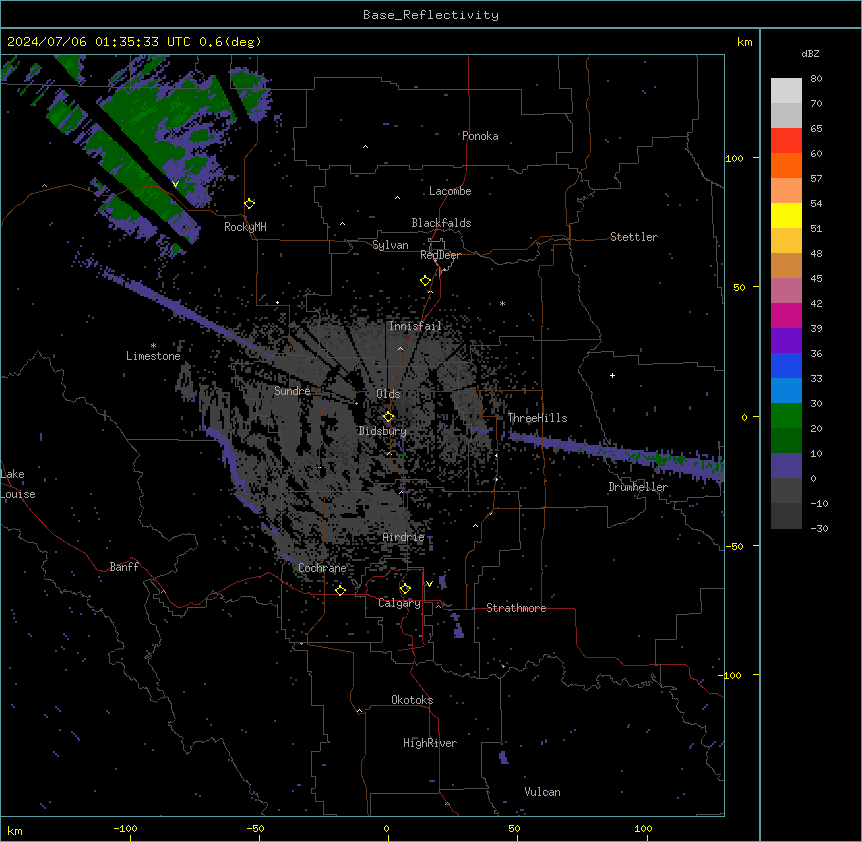Click the yellow diamond marker south of RedDeer
862x842 pixels.
pyautogui.click(x=426, y=281)
